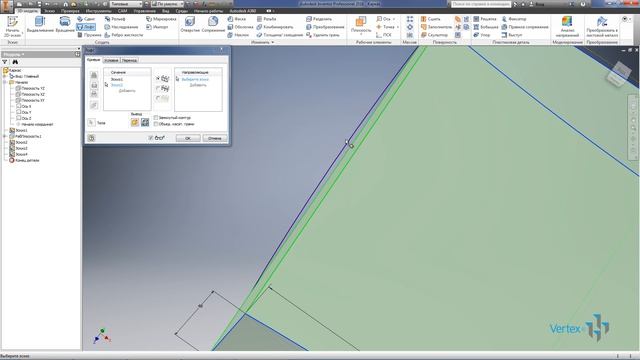The height and width of the screenshot is (360, 640).
Task: Open the Типовая appearance dropdown
Action: (x=126, y=4)
